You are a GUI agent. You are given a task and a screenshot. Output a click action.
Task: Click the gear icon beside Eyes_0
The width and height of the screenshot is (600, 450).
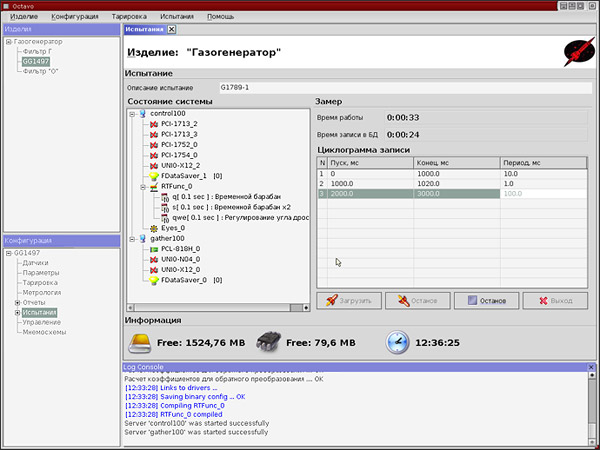pyautogui.click(x=154, y=228)
